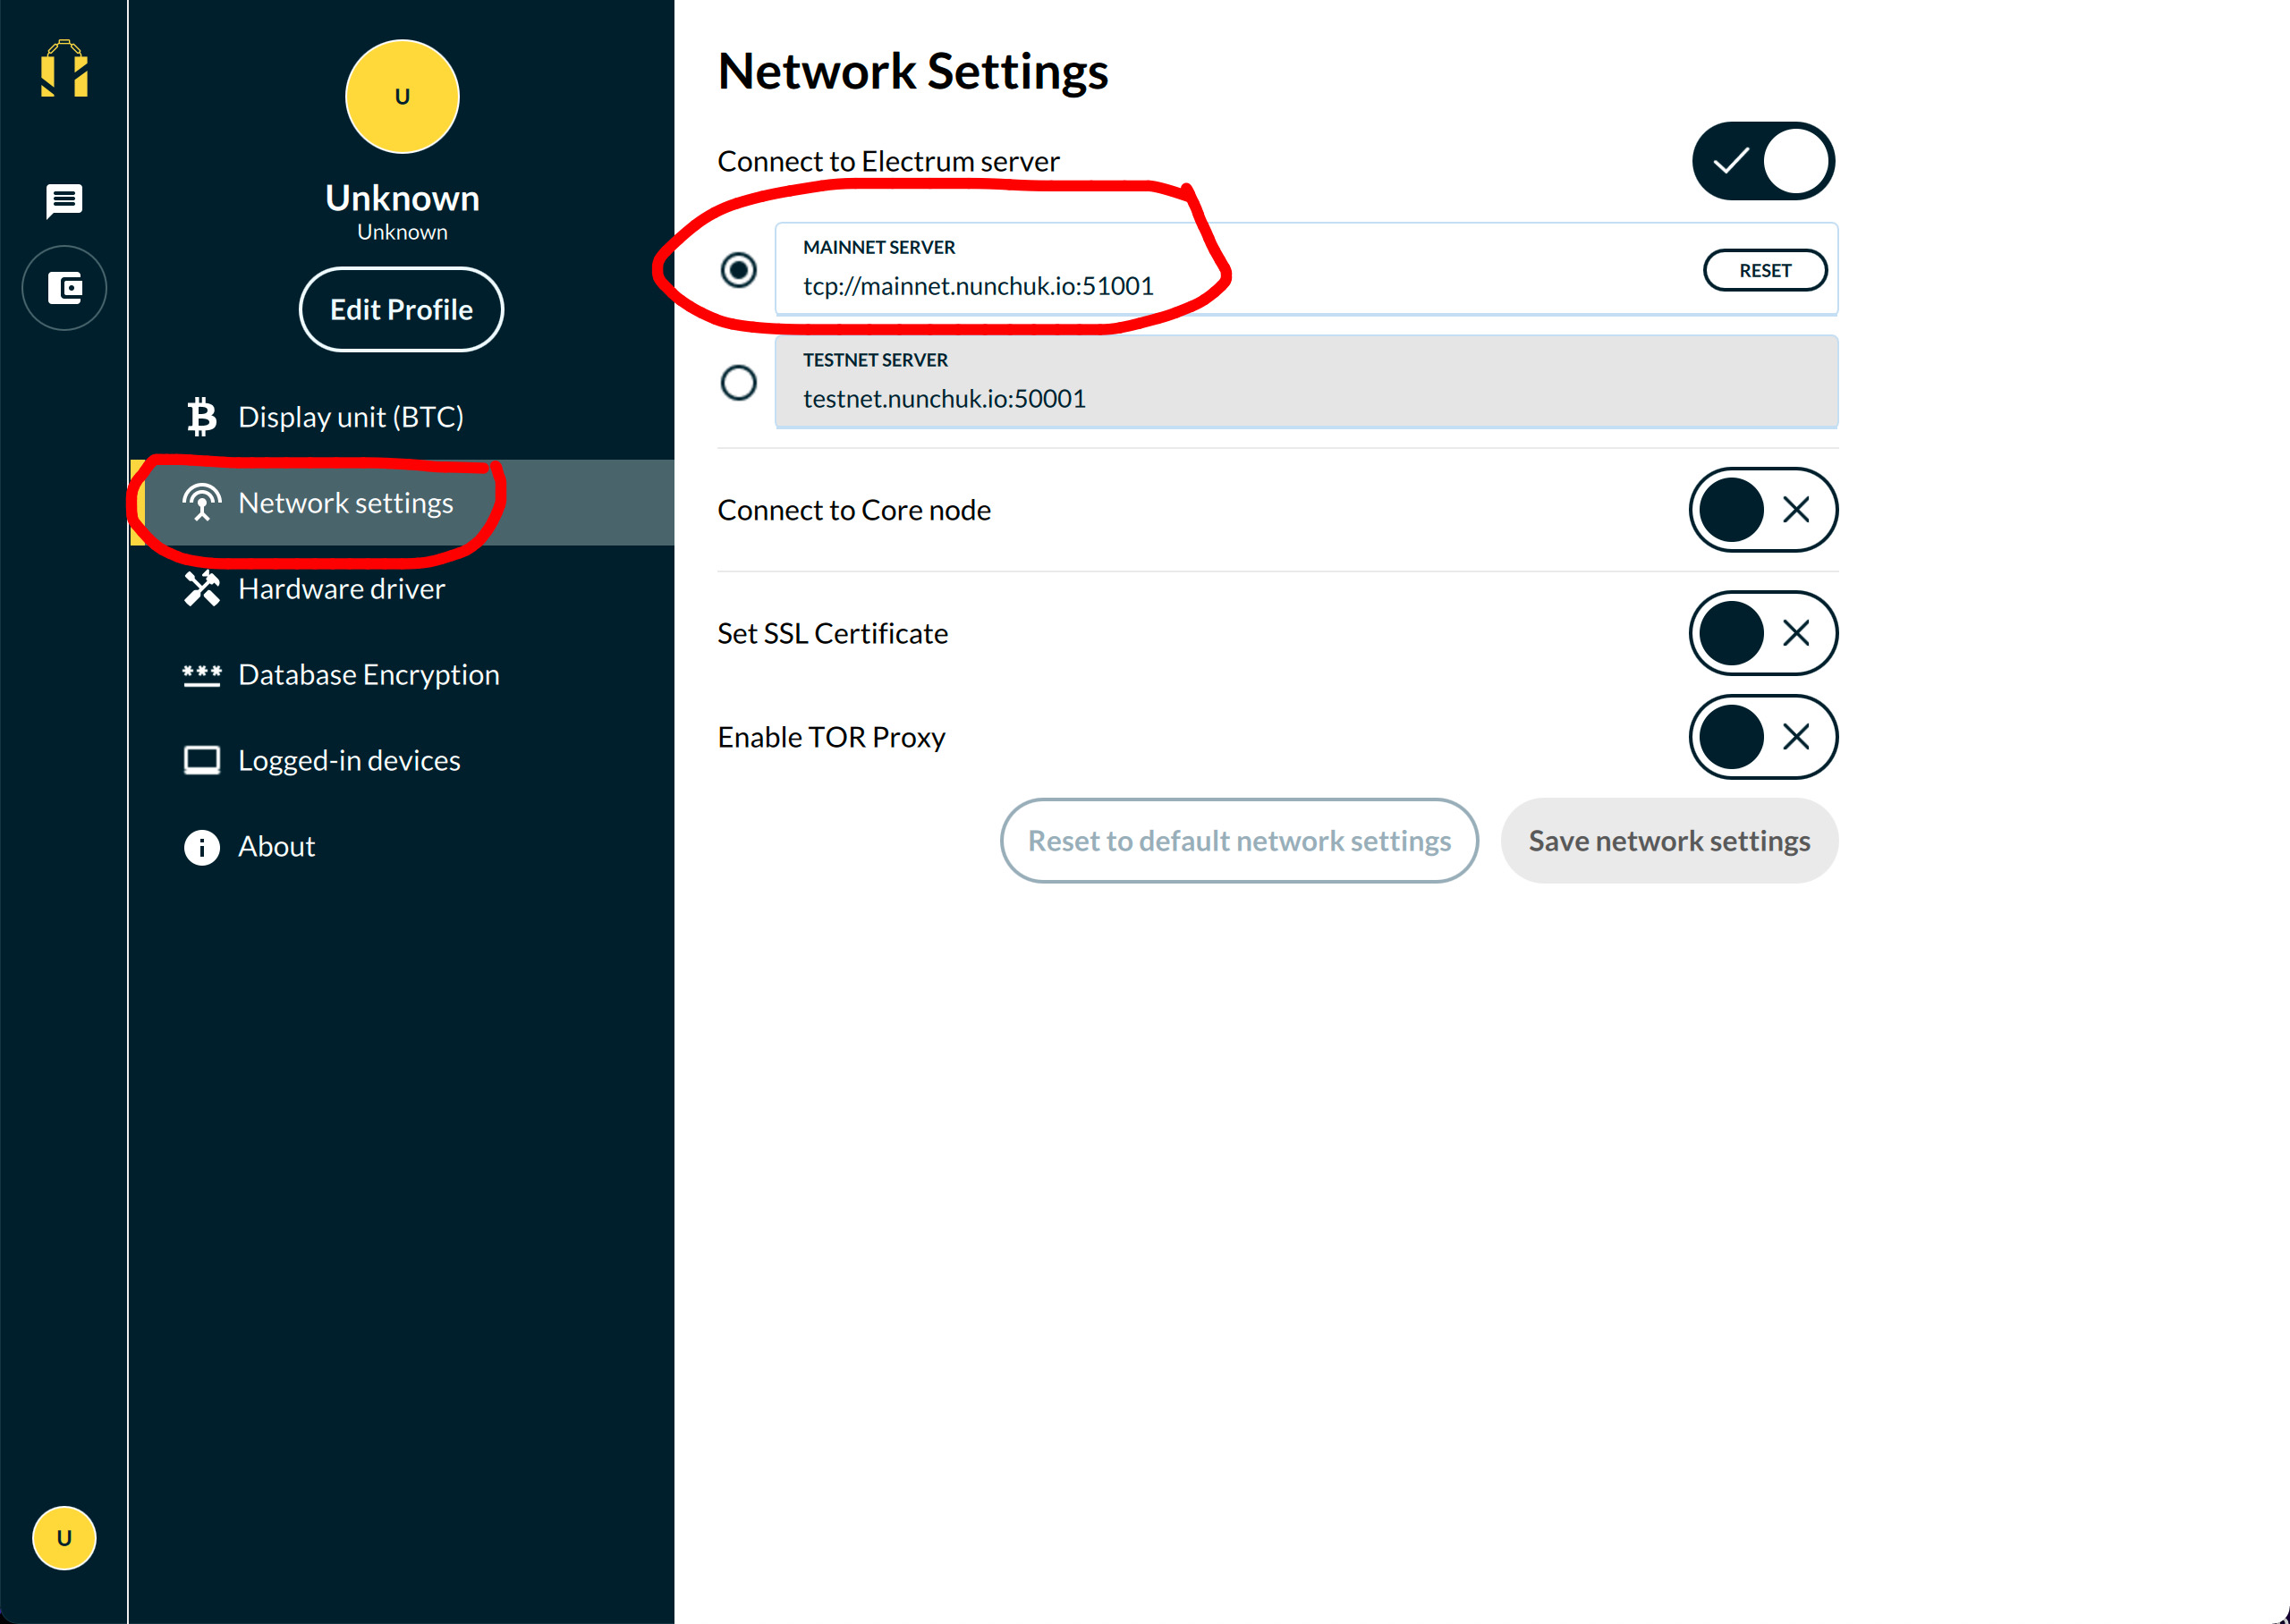The height and width of the screenshot is (1624, 2290).
Task: Click the Nunchuk logo icon
Action: coord(64,69)
